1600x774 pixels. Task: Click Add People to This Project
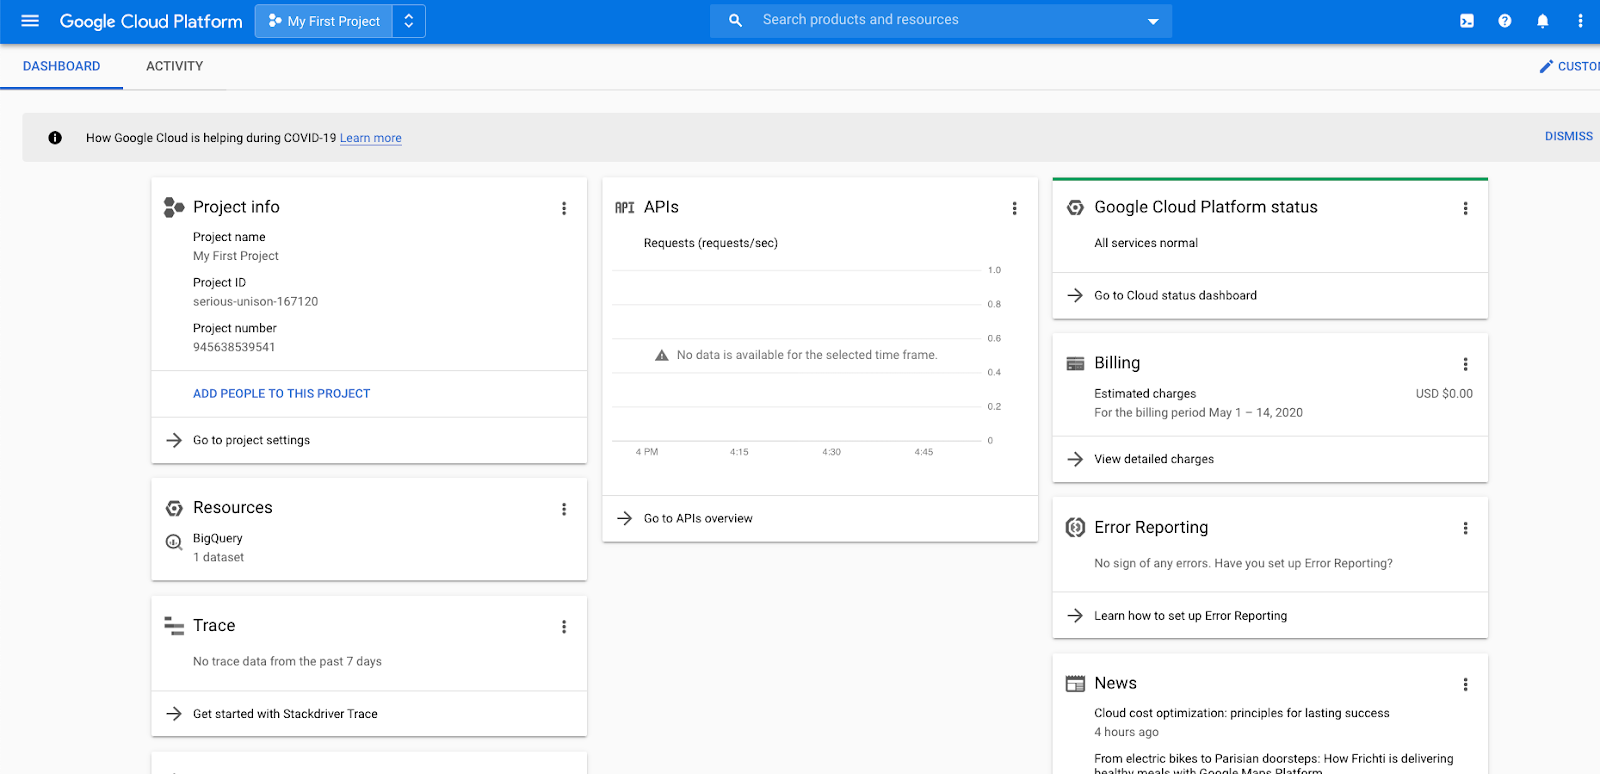coord(281,394)
